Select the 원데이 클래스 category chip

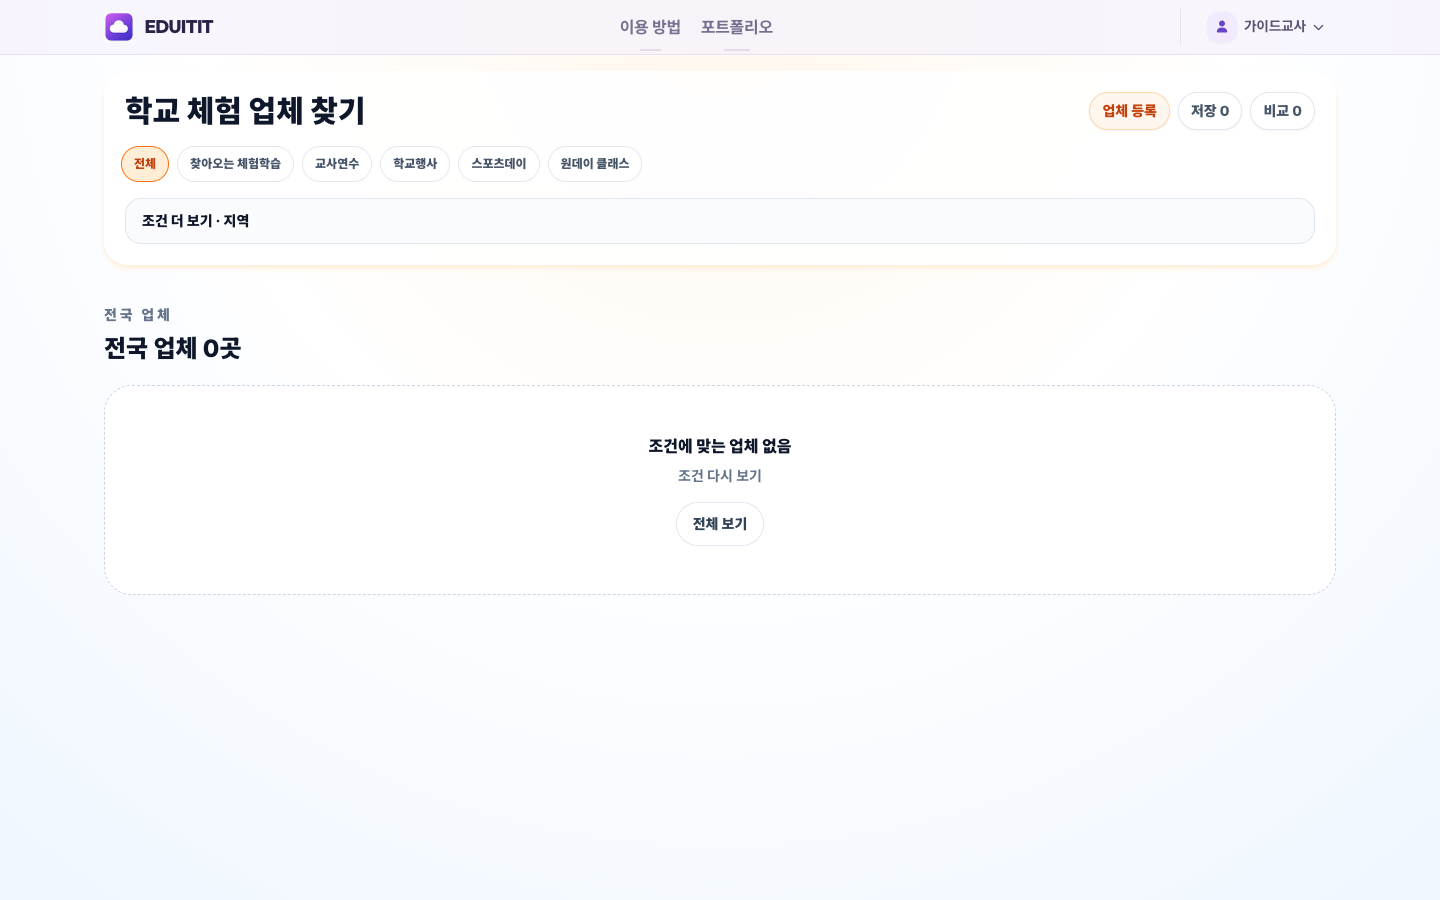click(x=595, y=164)
